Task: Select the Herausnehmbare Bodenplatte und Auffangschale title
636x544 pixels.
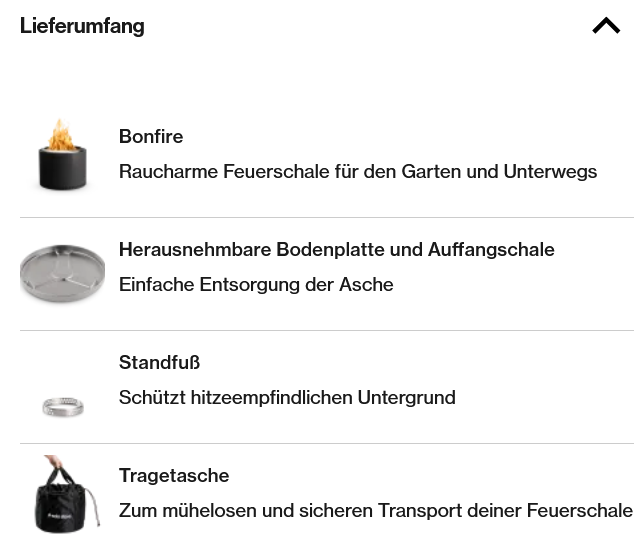Action: (x=337, y=249)
